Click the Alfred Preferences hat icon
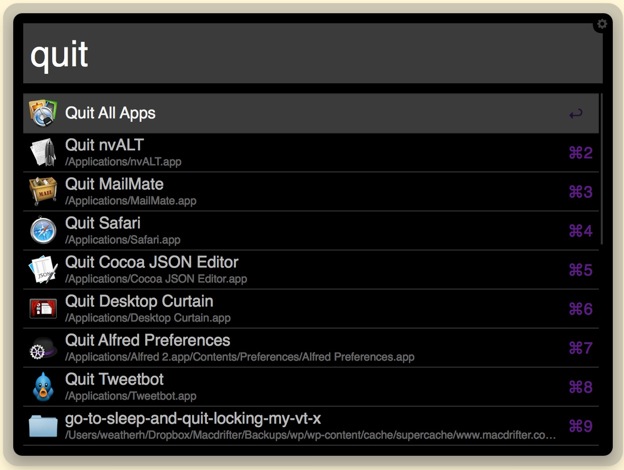 click(43, 348)
